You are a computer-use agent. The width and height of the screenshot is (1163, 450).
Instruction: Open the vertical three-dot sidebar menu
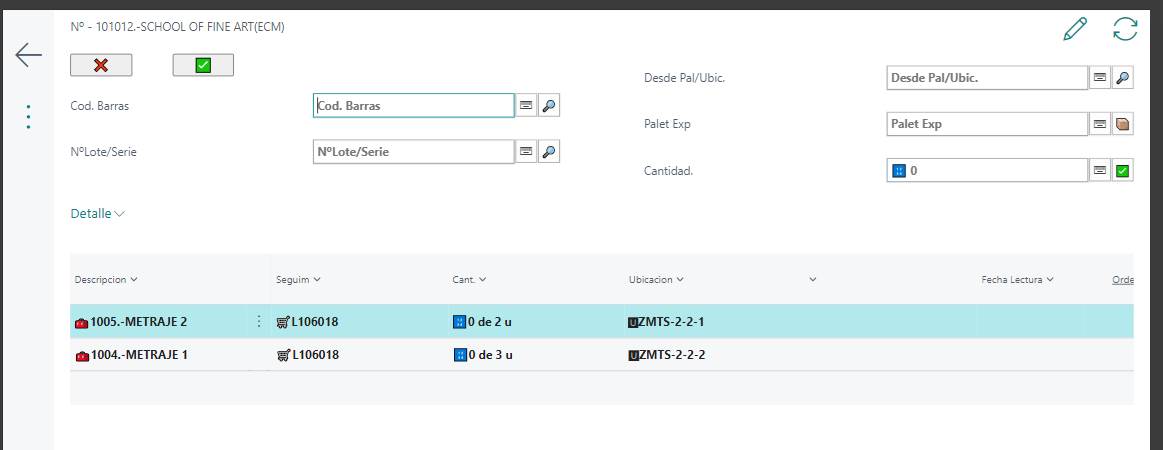(28, 117)
